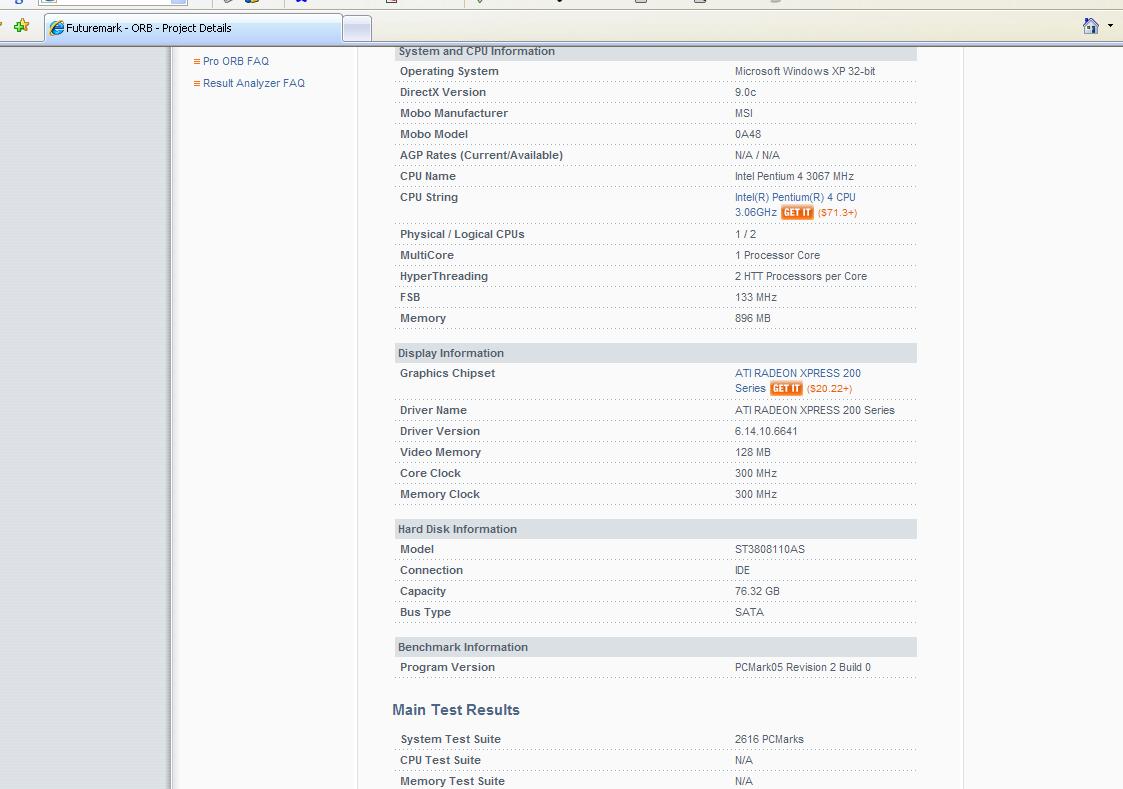Open the Pro ORB FAQ link
The height and width of the screenshot is (789, 1123).
[236, 62]
